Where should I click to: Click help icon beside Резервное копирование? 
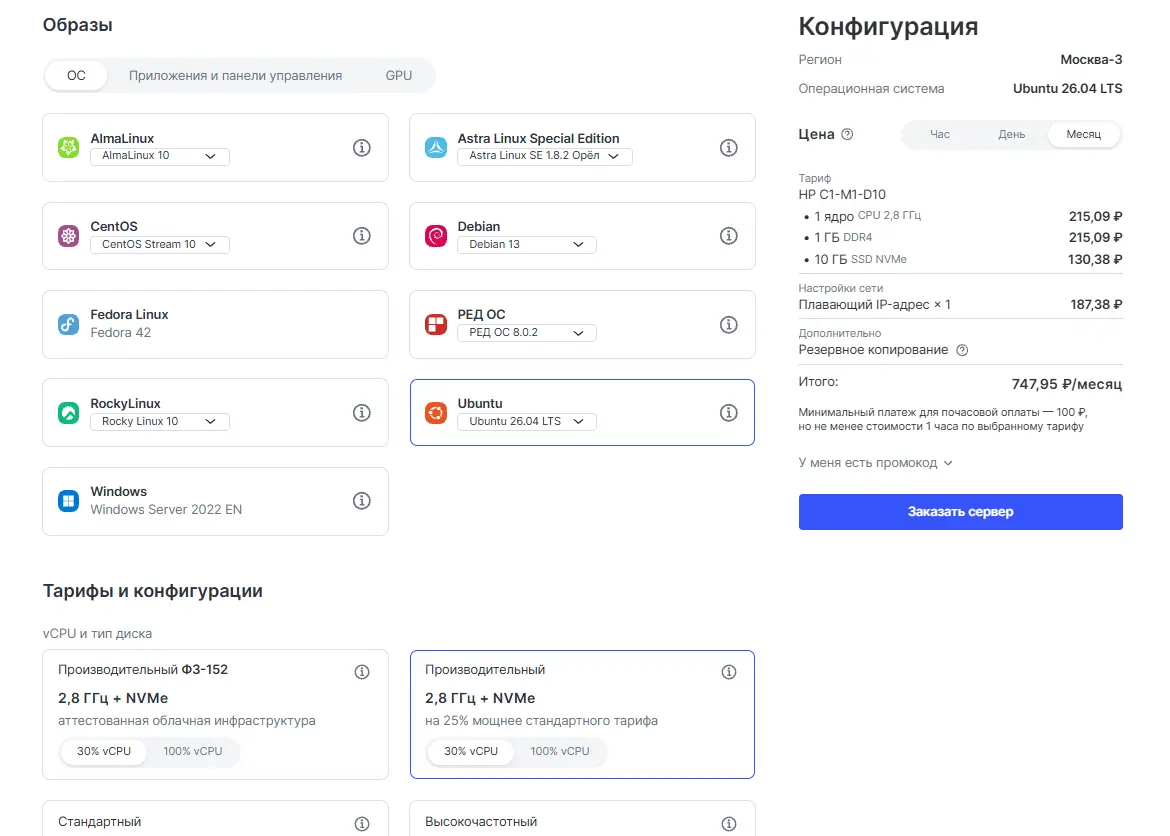click(x=963, y=350)
